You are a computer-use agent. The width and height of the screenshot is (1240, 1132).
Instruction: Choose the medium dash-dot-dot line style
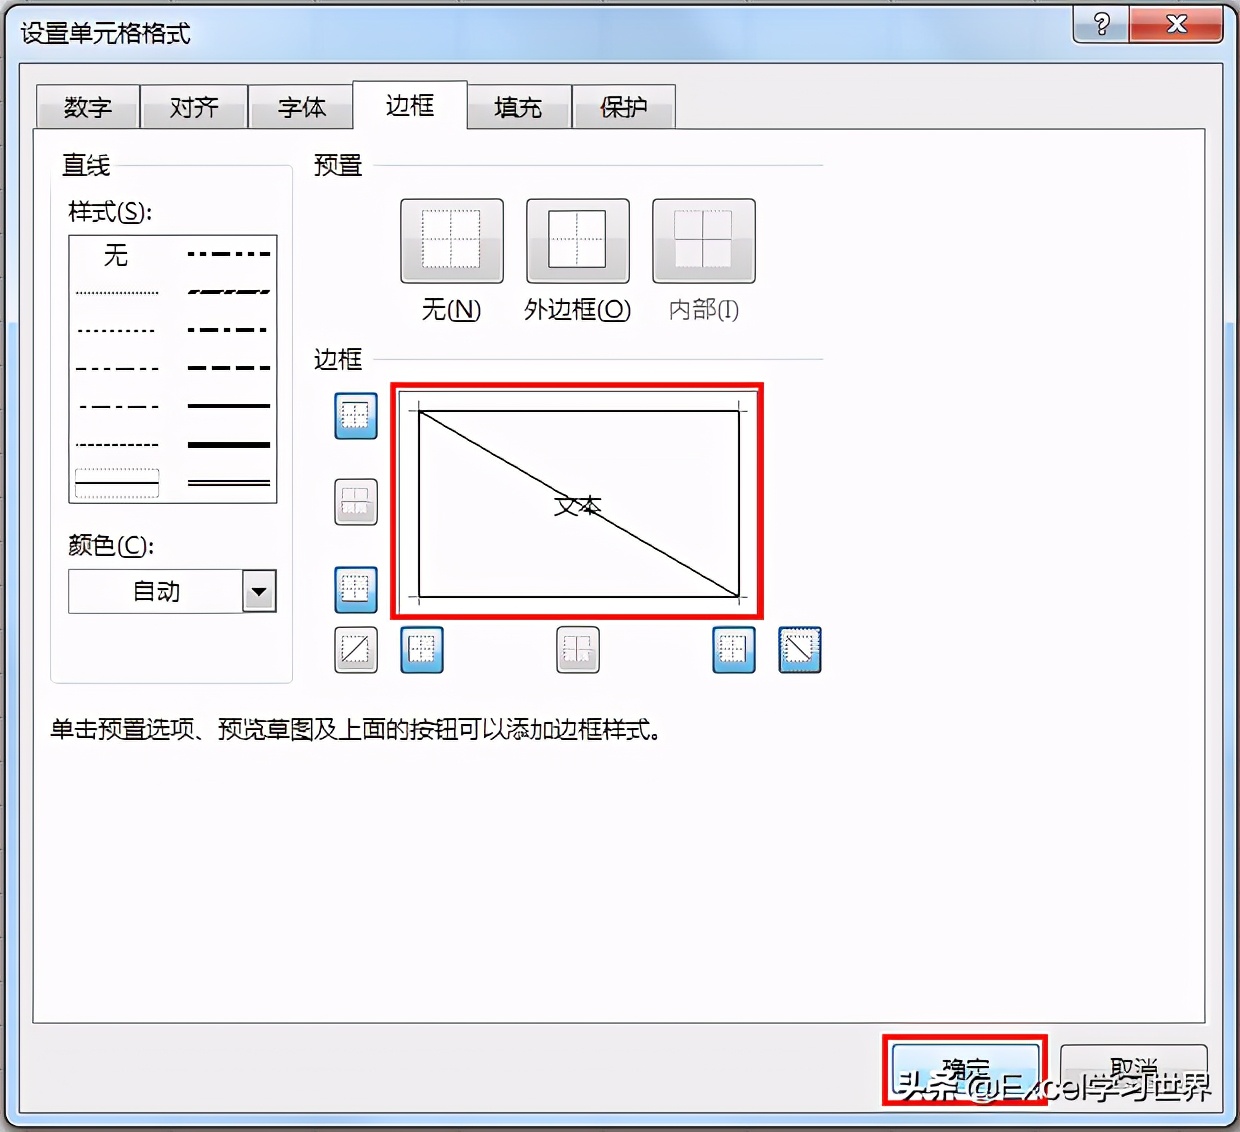click(229, 254)
